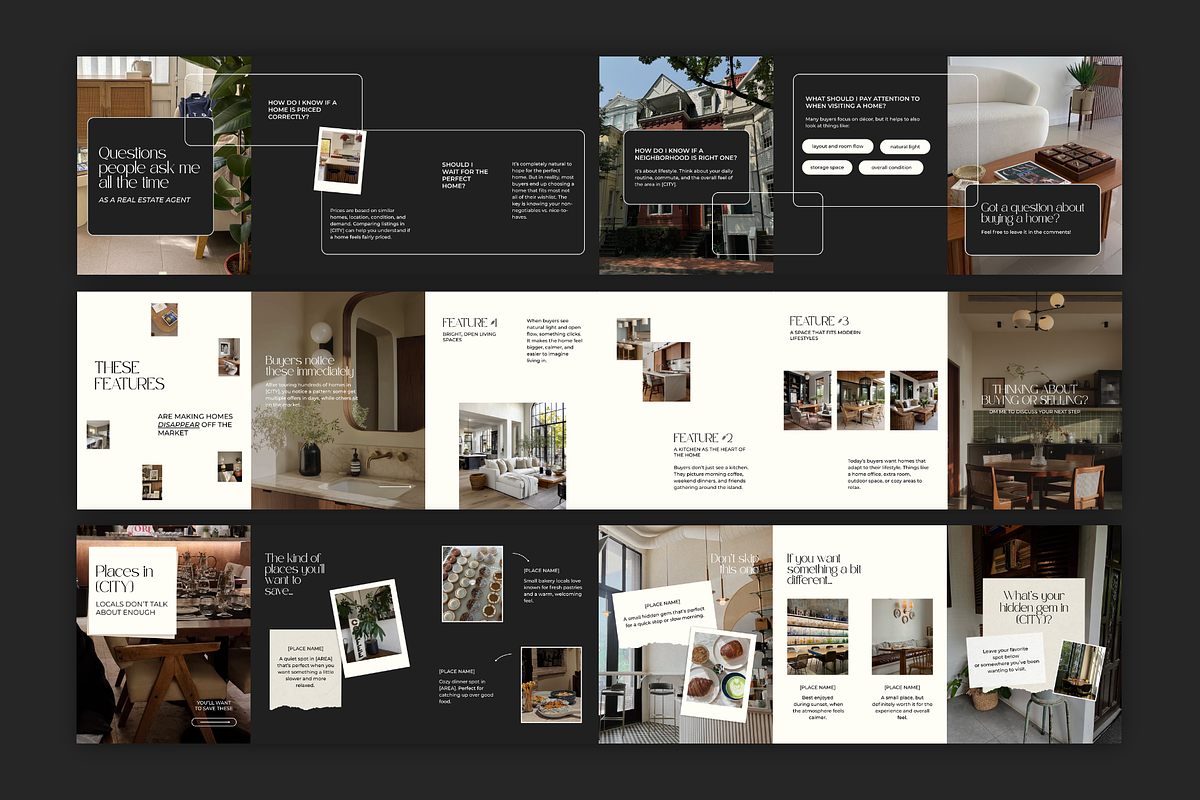Click the dinner food photo with drink
Screen dimensions: 1200x800
[551, 684]
